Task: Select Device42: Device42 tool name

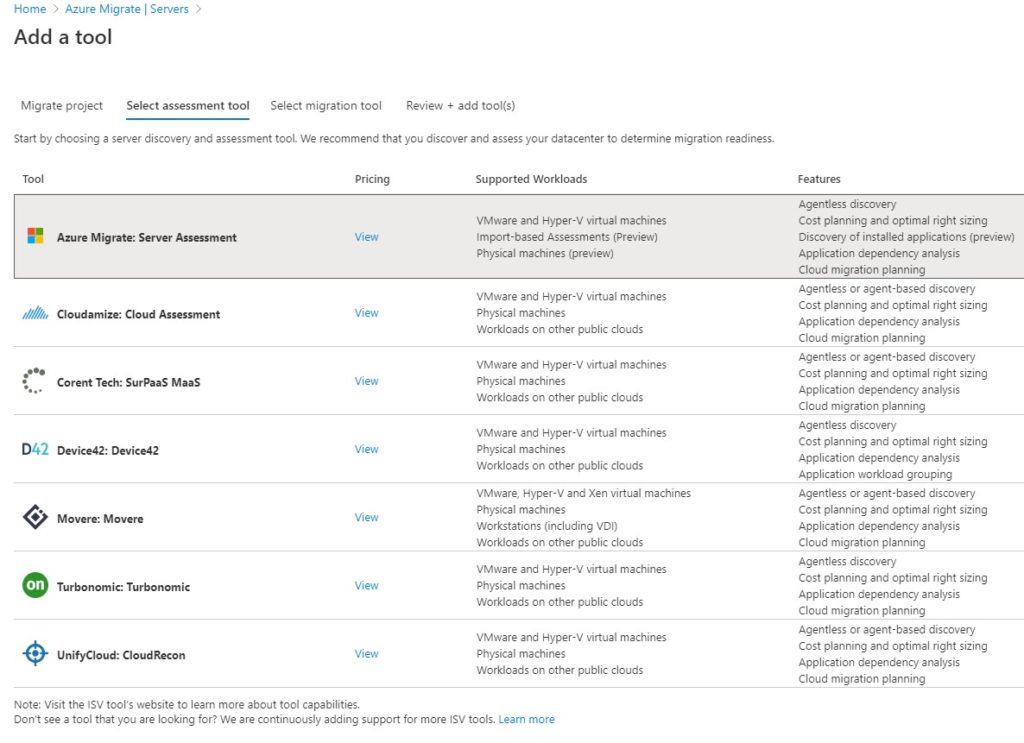Action: pyautogui.click(x=108, y=451)
